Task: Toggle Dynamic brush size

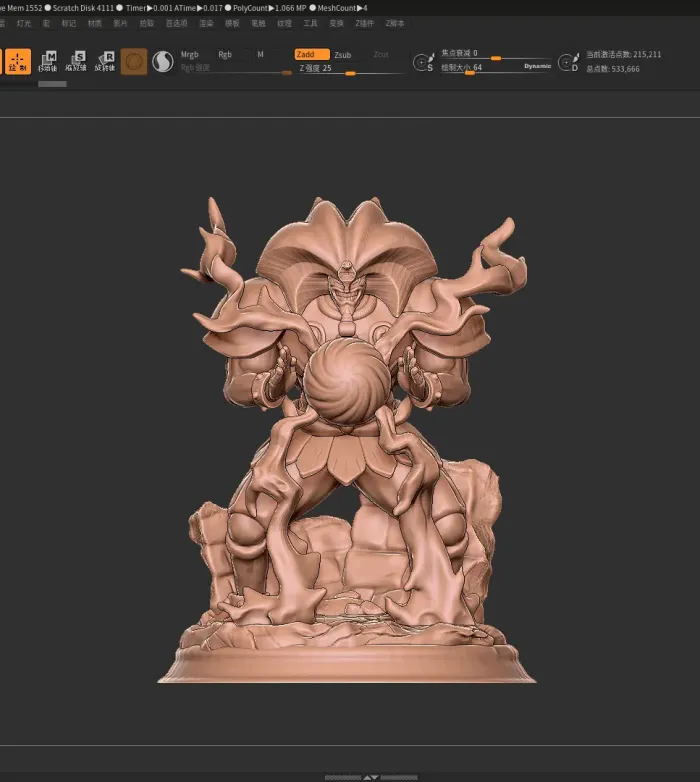Action: 537,66
